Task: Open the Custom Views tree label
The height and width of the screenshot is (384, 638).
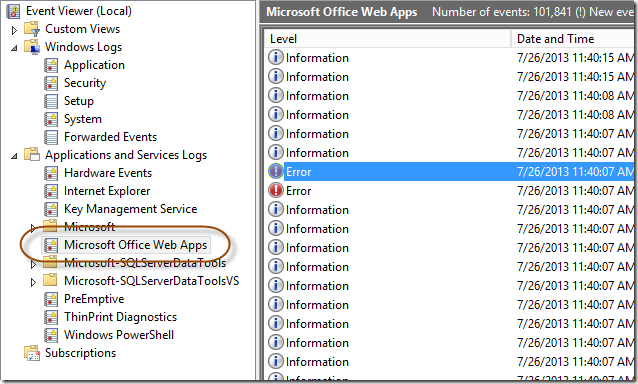Action: pyautogui.click(x=83, y=29)
